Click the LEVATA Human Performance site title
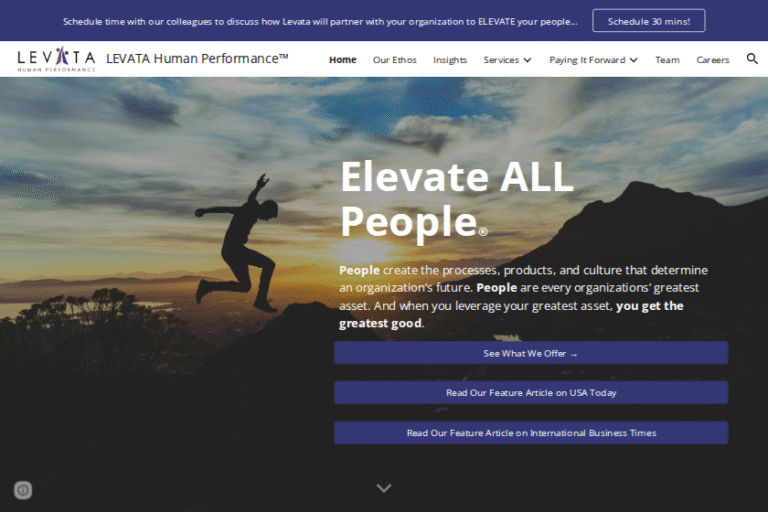This screenshot has width=768, height=512. (x=197, y=58)
